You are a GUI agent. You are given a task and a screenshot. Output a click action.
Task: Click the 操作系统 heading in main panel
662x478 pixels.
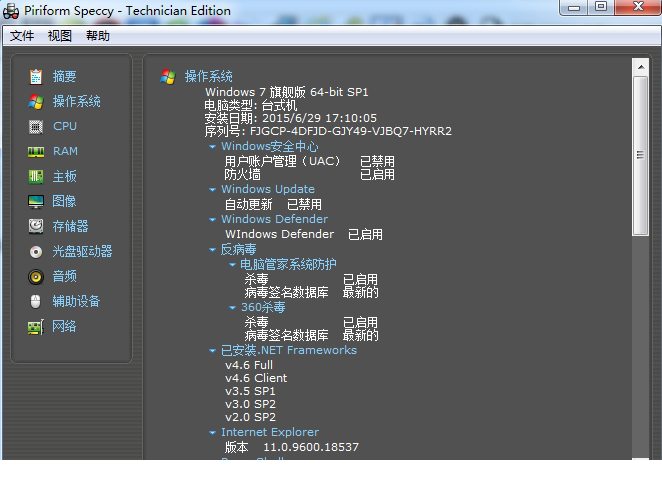coord(209,76)
